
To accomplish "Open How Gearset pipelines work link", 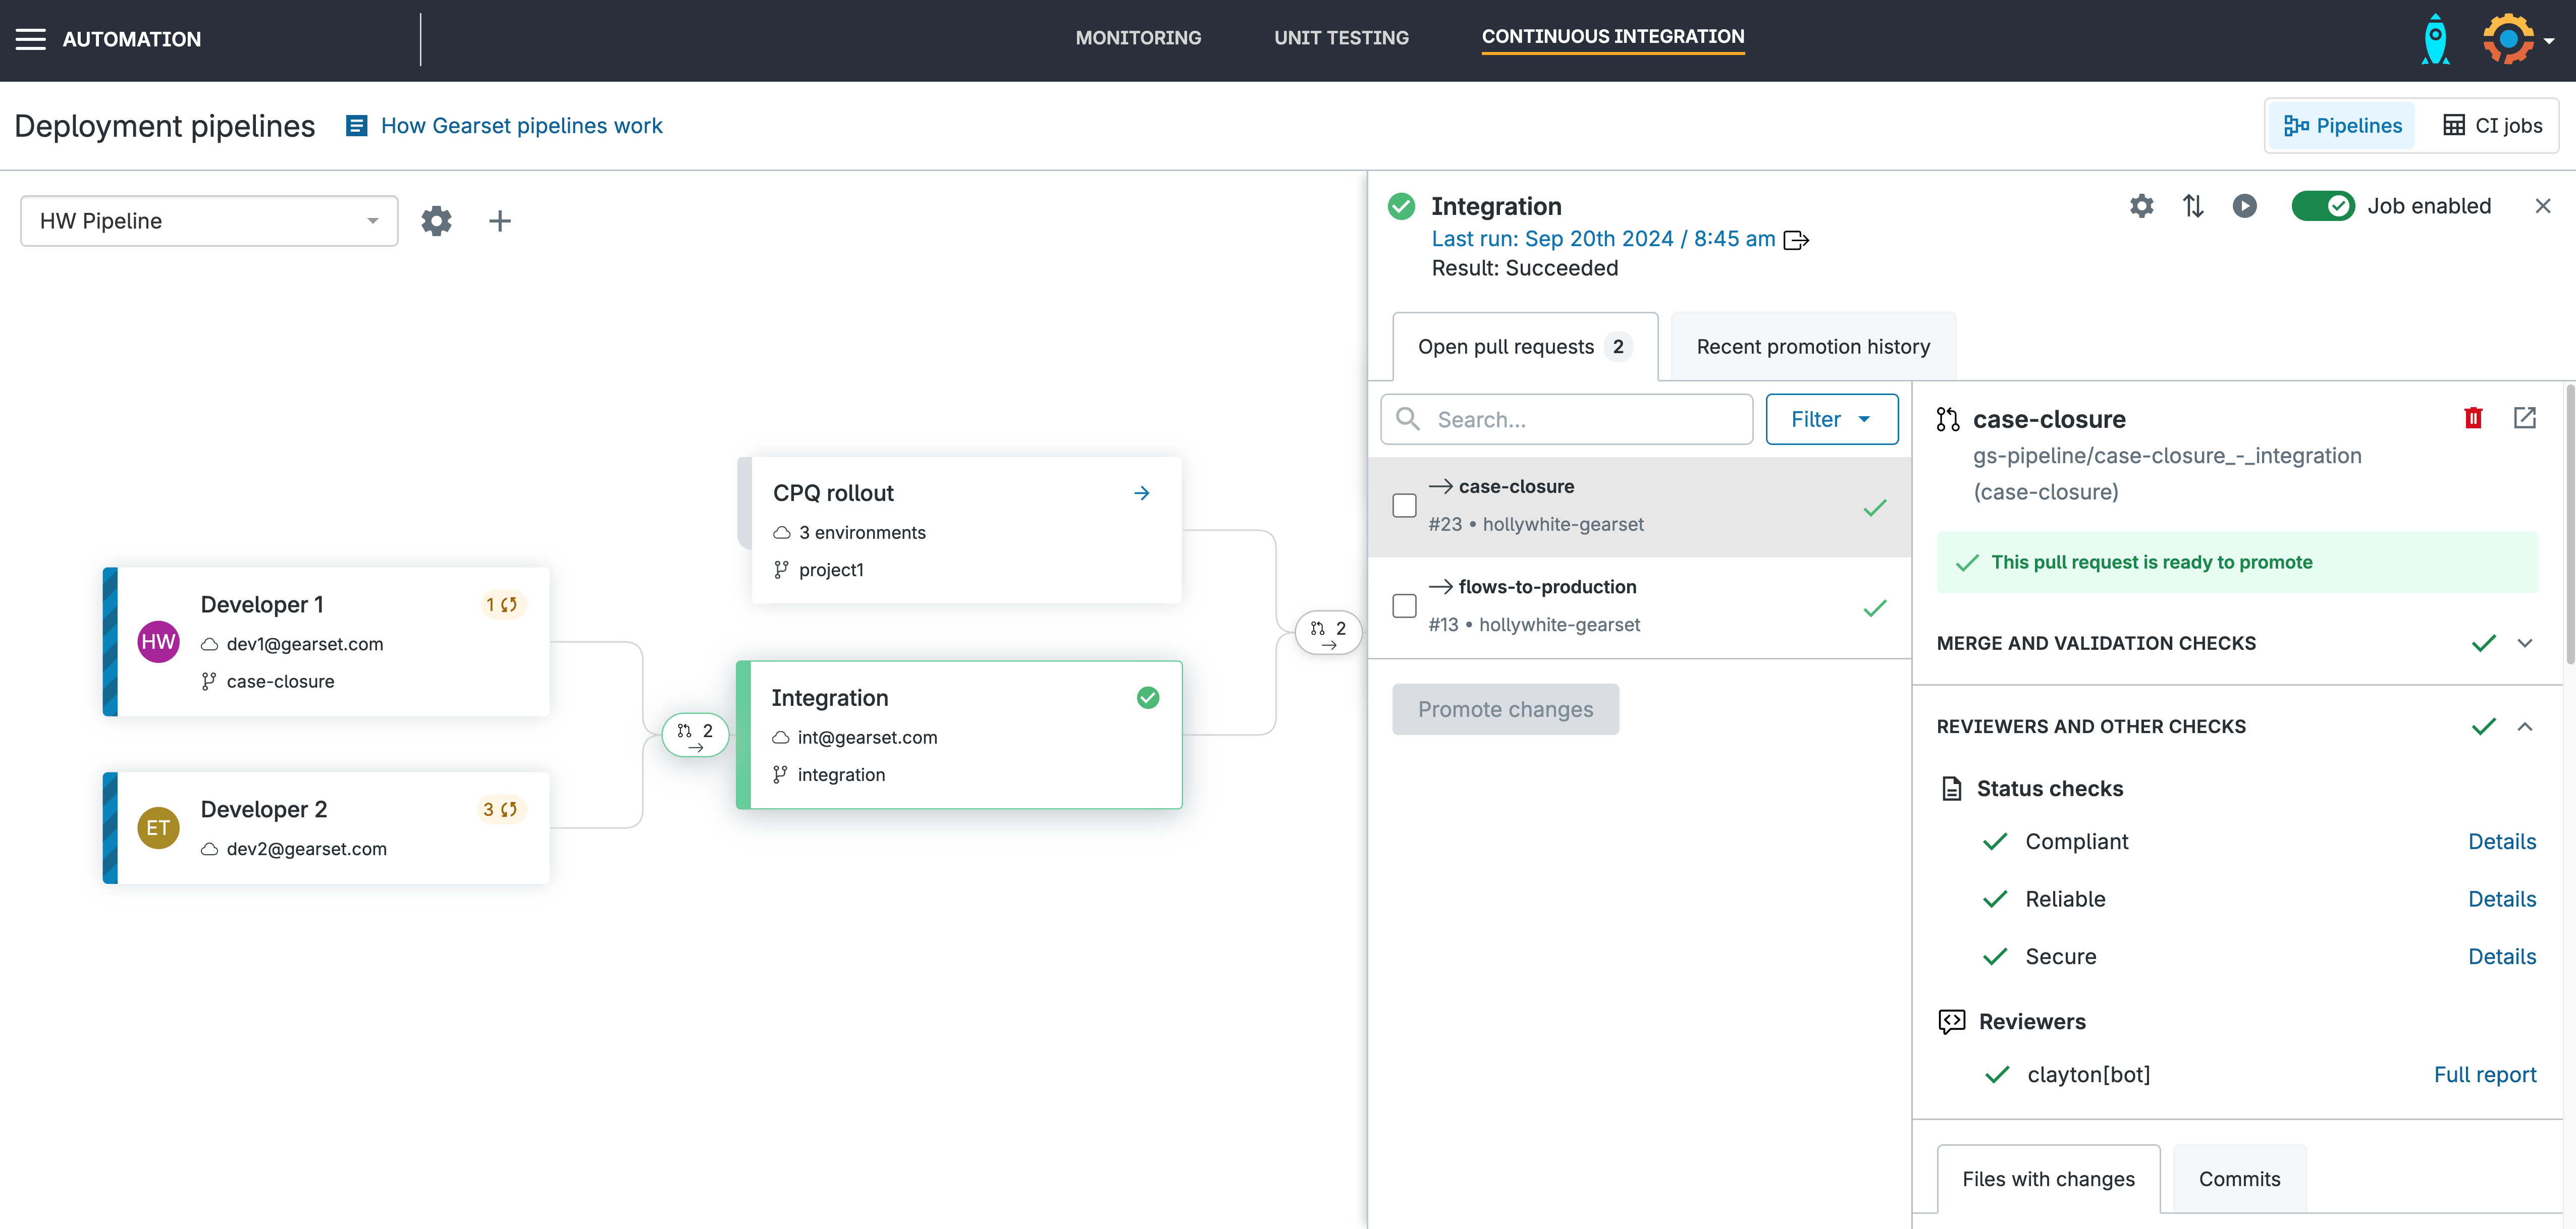I will [x=520, y=126].
